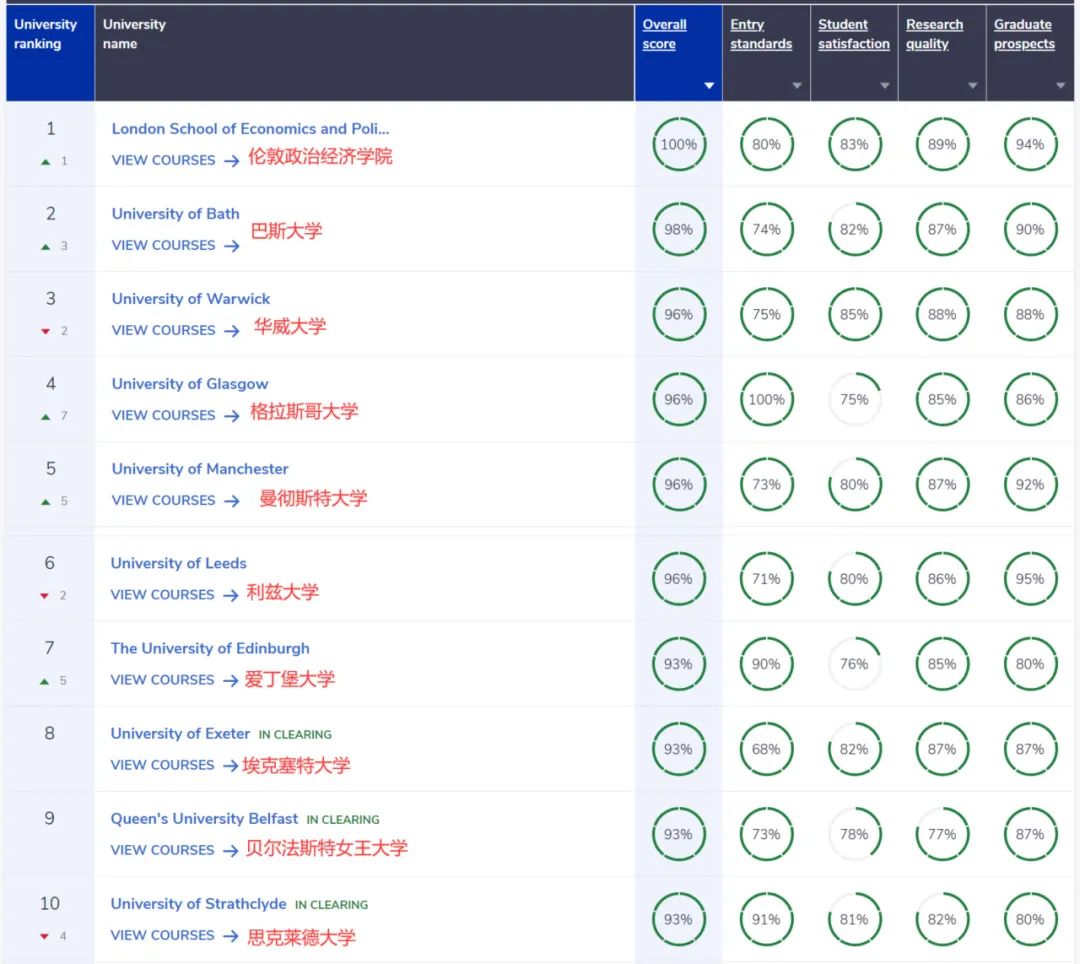Click Exeter IN CLEARING label
This screenshot has width=1080, height=964.
[295, 735]
